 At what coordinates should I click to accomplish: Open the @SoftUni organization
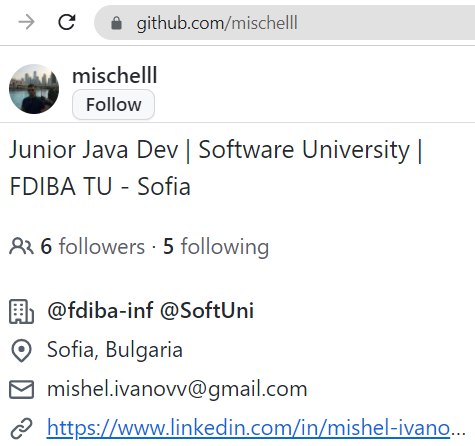tap(207, 310)
